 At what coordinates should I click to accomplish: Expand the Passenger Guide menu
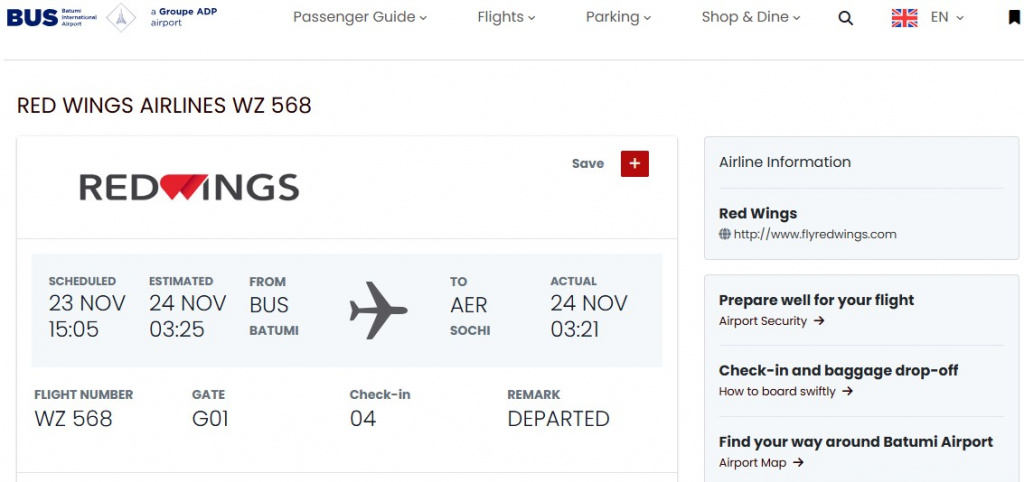[x=359, y=17]
